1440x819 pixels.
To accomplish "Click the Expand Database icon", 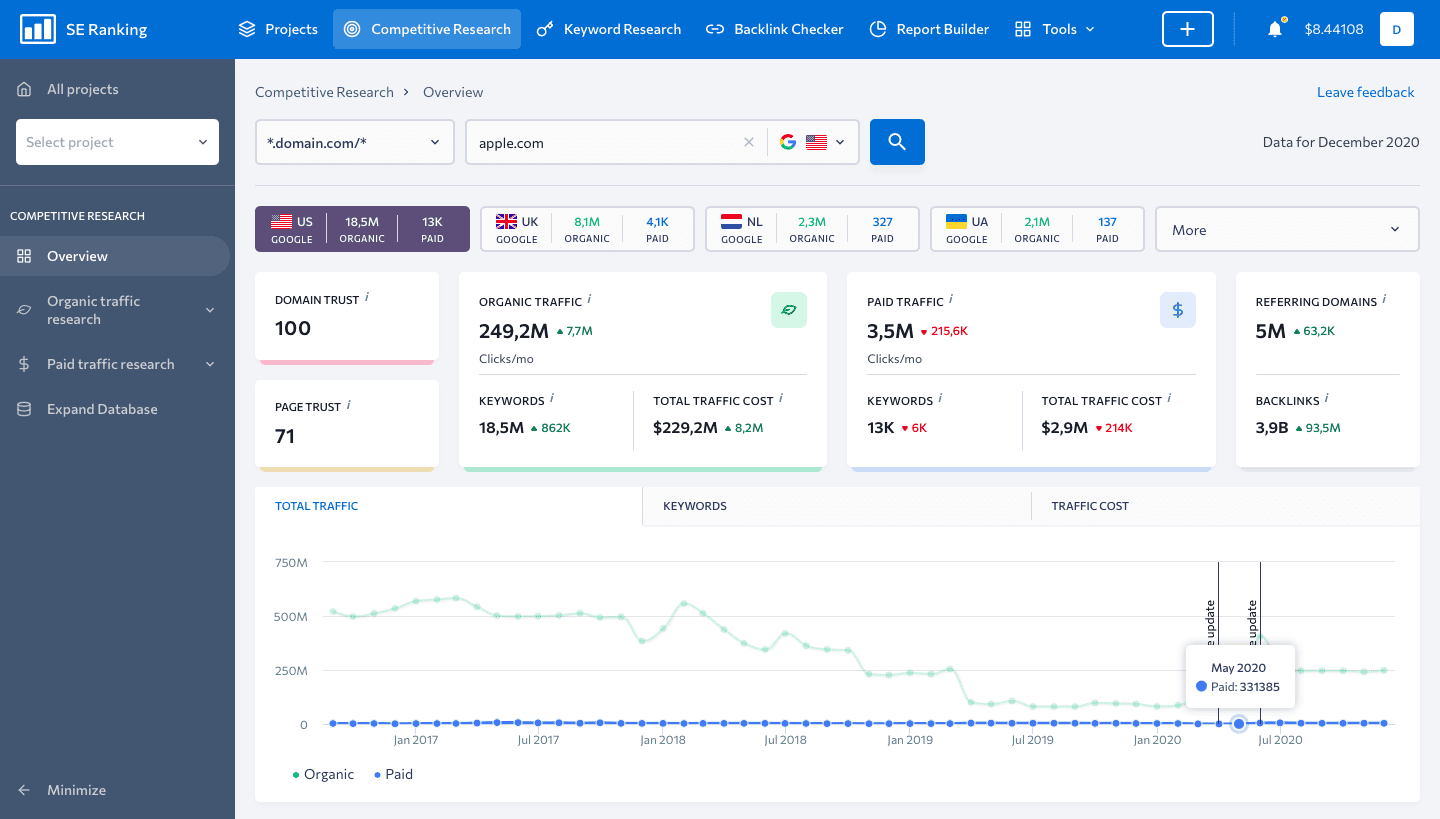I will tap(24, 409).
